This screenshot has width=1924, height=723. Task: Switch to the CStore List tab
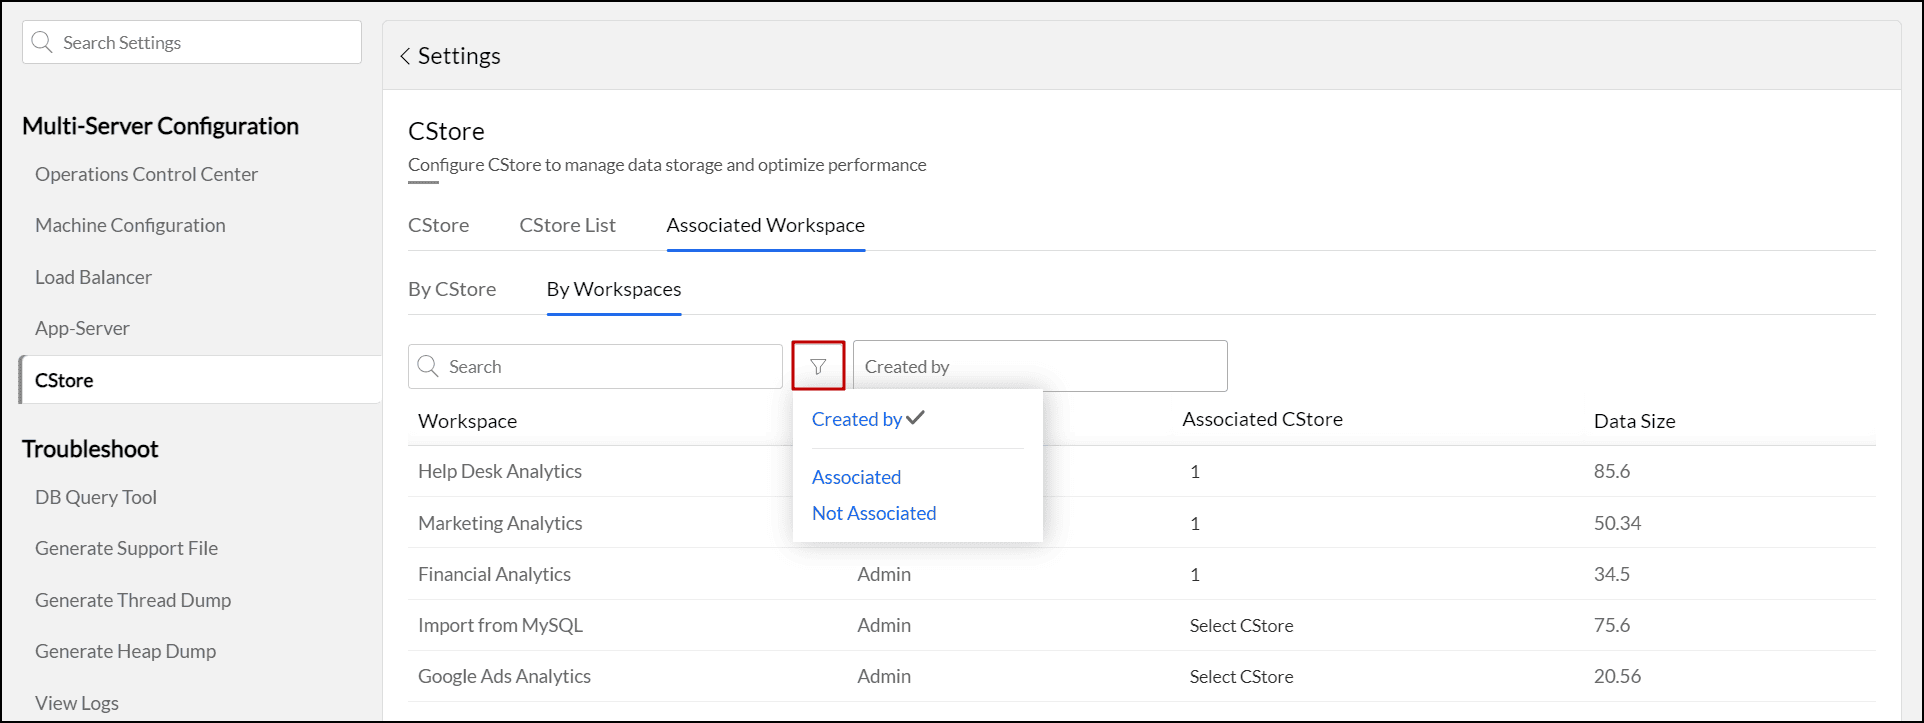[x=567, y=226]
